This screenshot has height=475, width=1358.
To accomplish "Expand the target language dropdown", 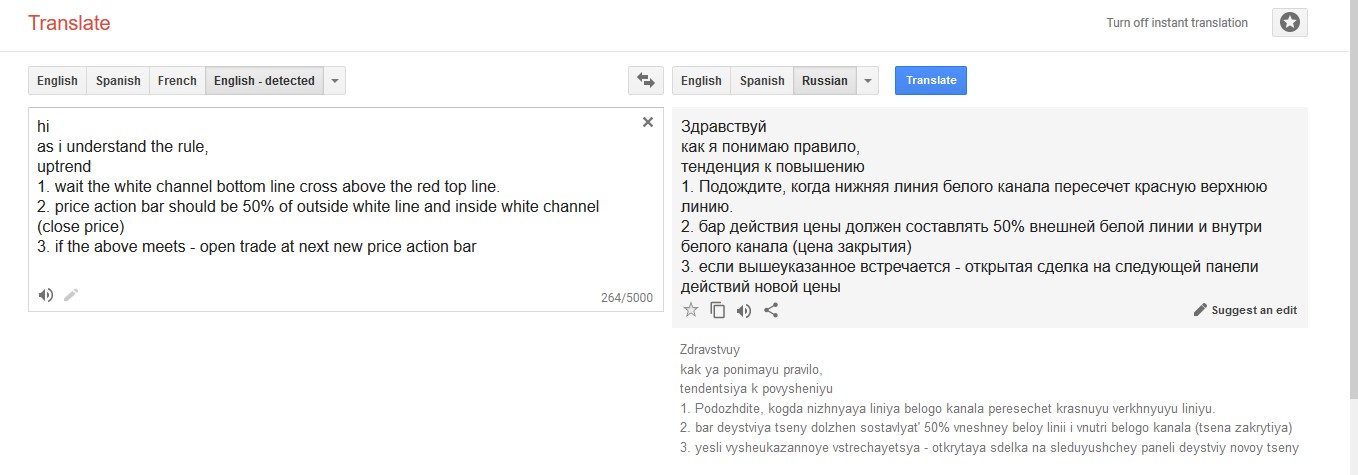I will [868, 81].
